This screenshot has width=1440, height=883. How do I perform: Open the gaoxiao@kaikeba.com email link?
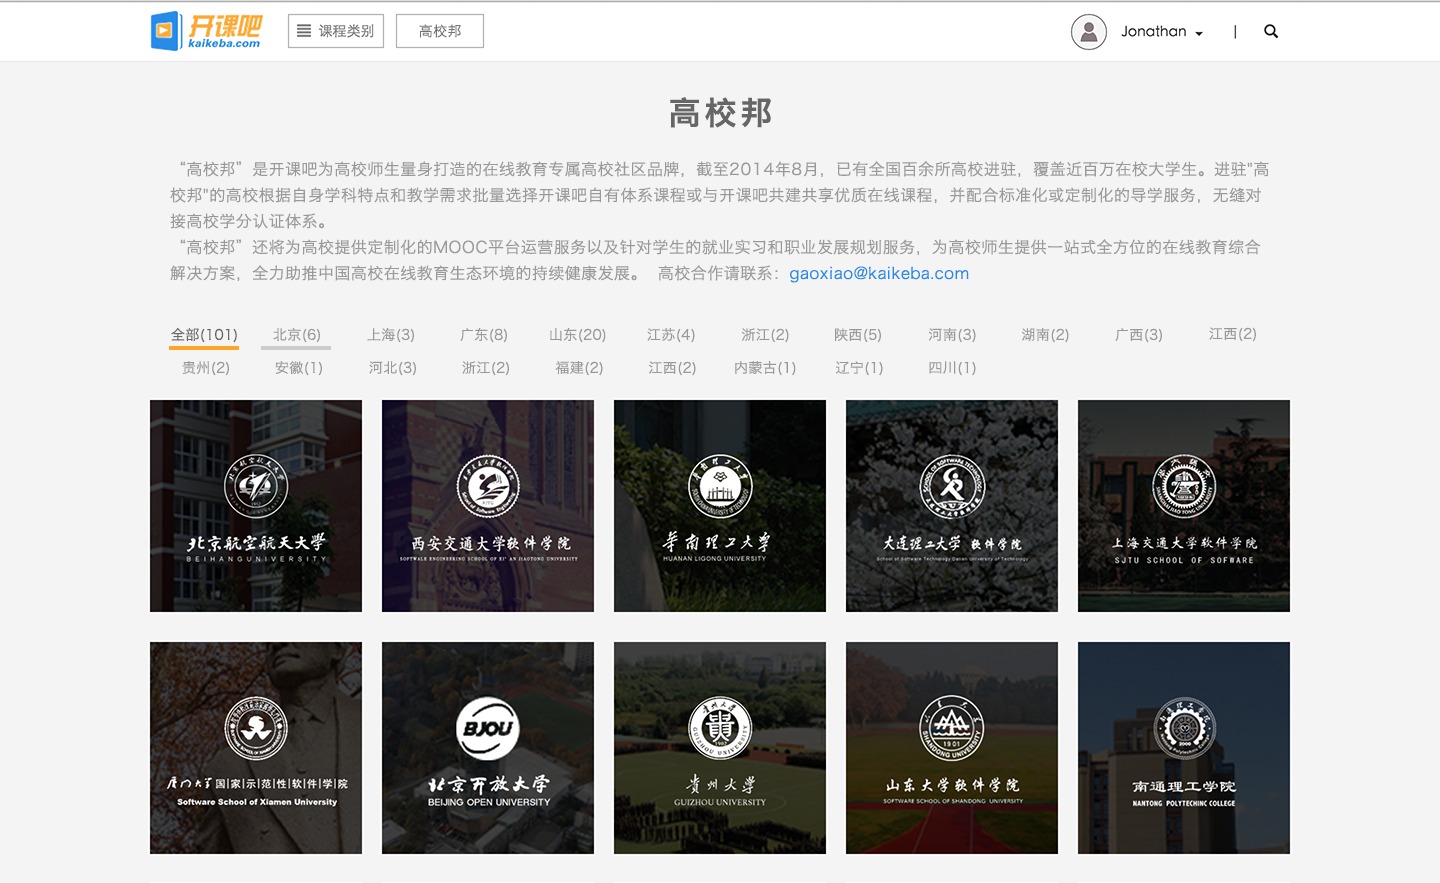pos(879,273)
